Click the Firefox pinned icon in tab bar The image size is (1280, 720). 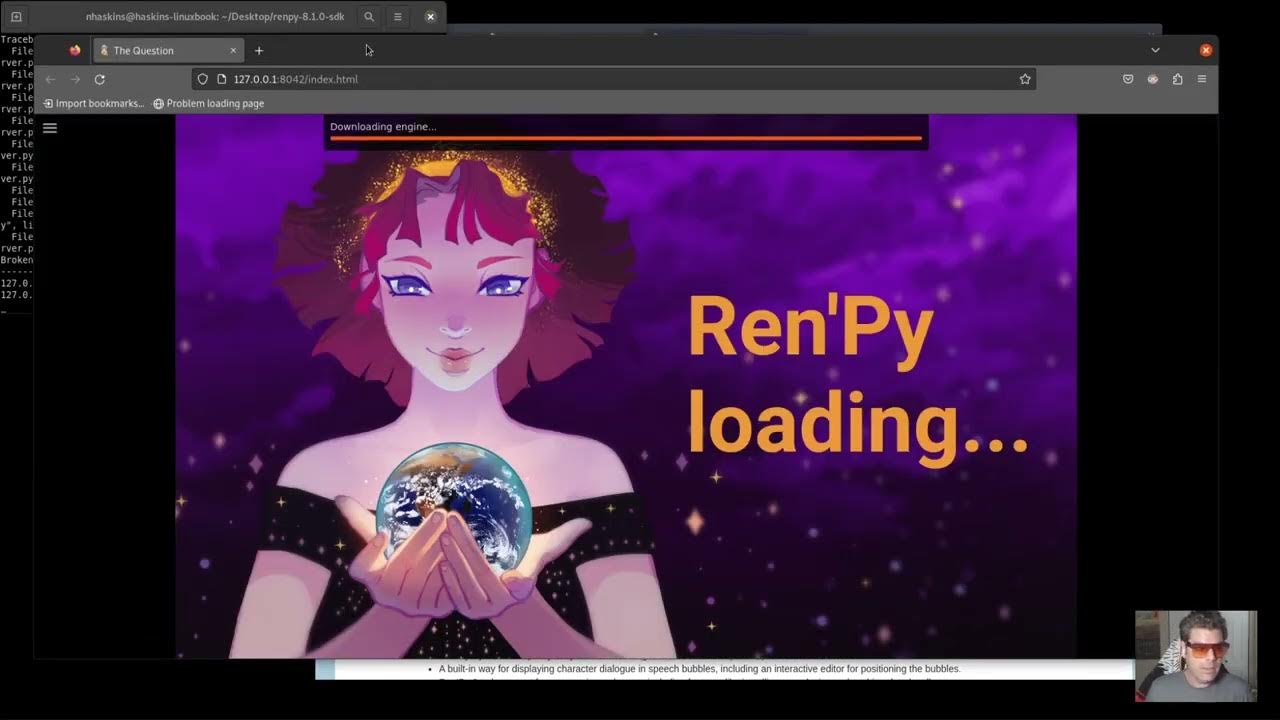(x=75, y=50)
